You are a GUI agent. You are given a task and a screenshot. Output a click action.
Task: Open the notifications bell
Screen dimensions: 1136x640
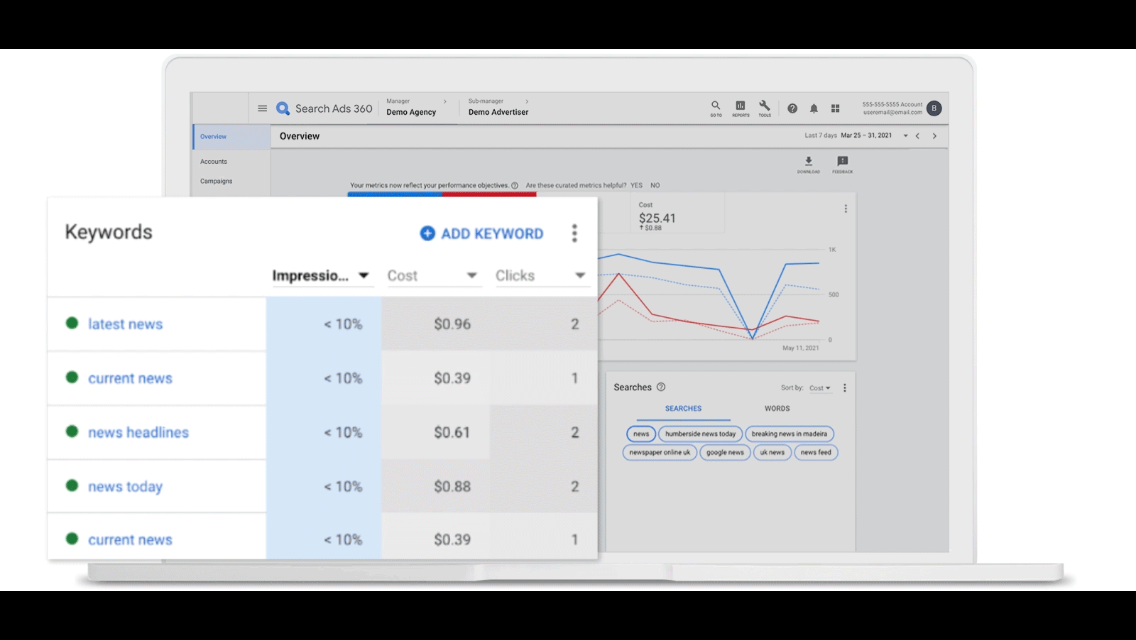coord(813,108)
